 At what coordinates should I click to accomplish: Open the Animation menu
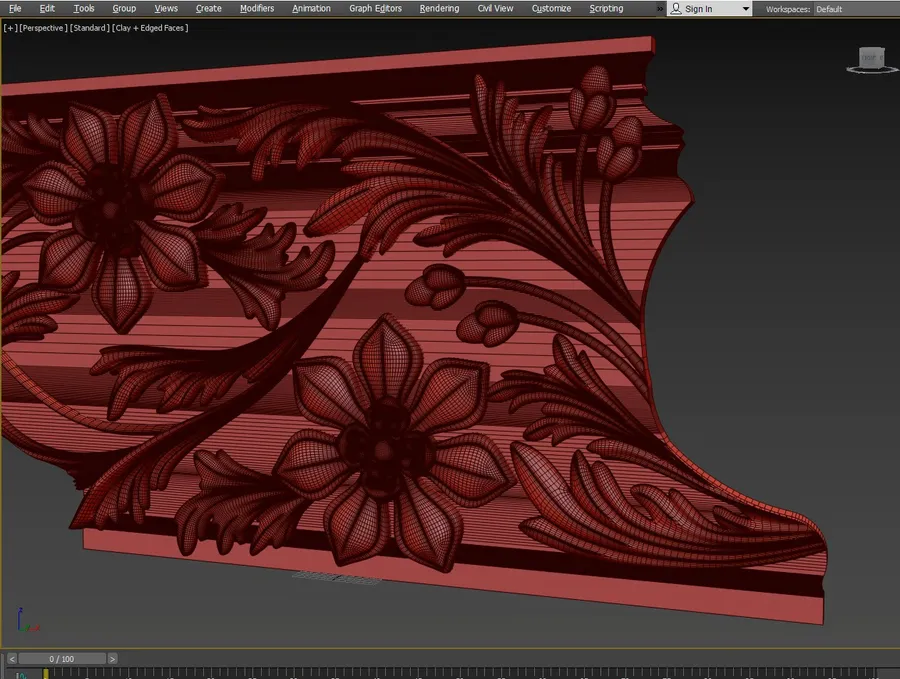click(311, 9)
